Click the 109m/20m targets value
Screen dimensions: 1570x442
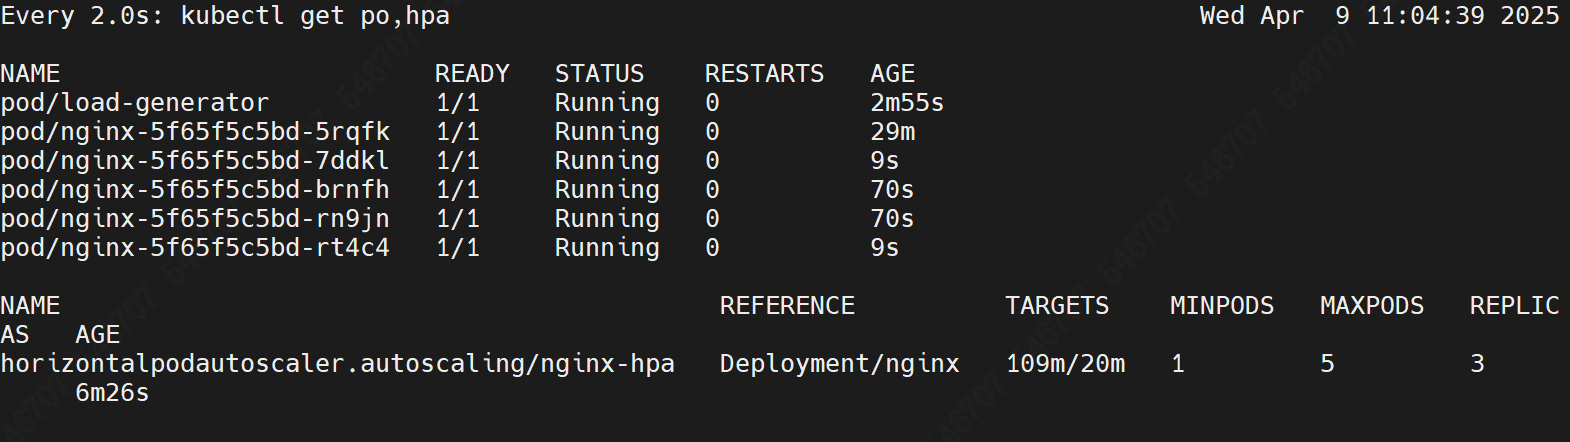[x=1065, y=364]
